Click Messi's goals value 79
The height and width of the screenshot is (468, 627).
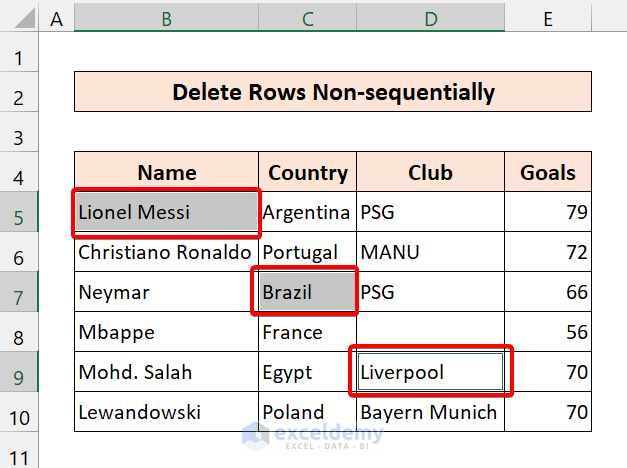pyautogui.click(x=547, y=212)
